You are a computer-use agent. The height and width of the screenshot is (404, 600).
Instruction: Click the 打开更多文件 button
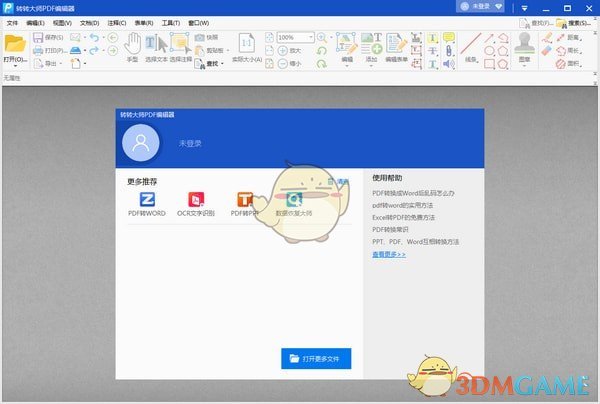[x=316, y=358]
